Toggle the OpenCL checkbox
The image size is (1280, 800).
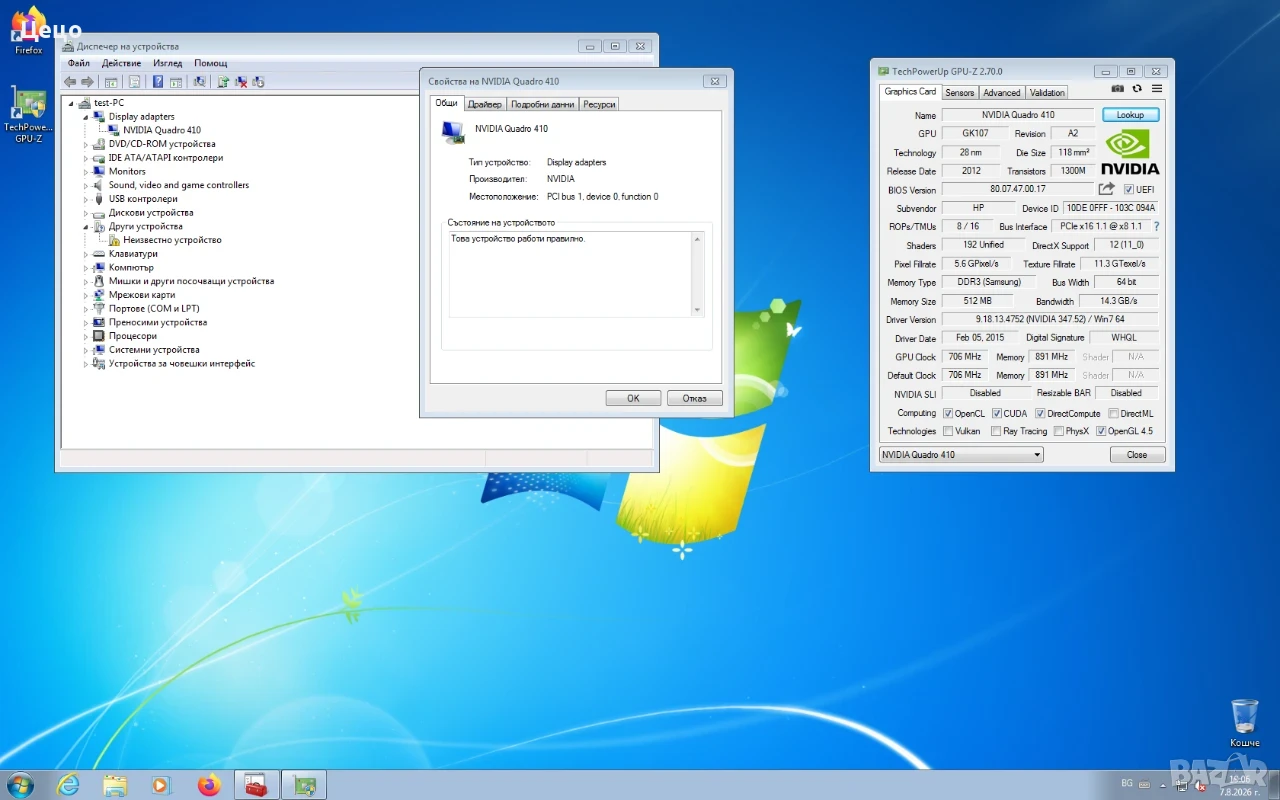pos(948,414)
